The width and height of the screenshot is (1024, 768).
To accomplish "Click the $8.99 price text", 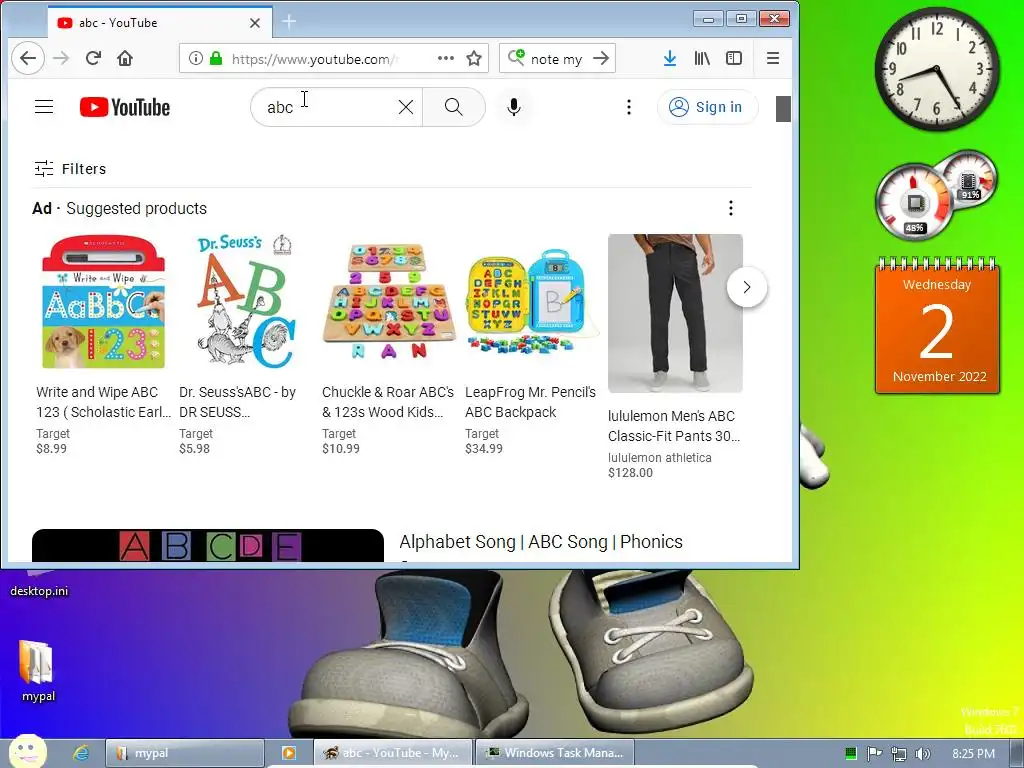I will point(51,449).
